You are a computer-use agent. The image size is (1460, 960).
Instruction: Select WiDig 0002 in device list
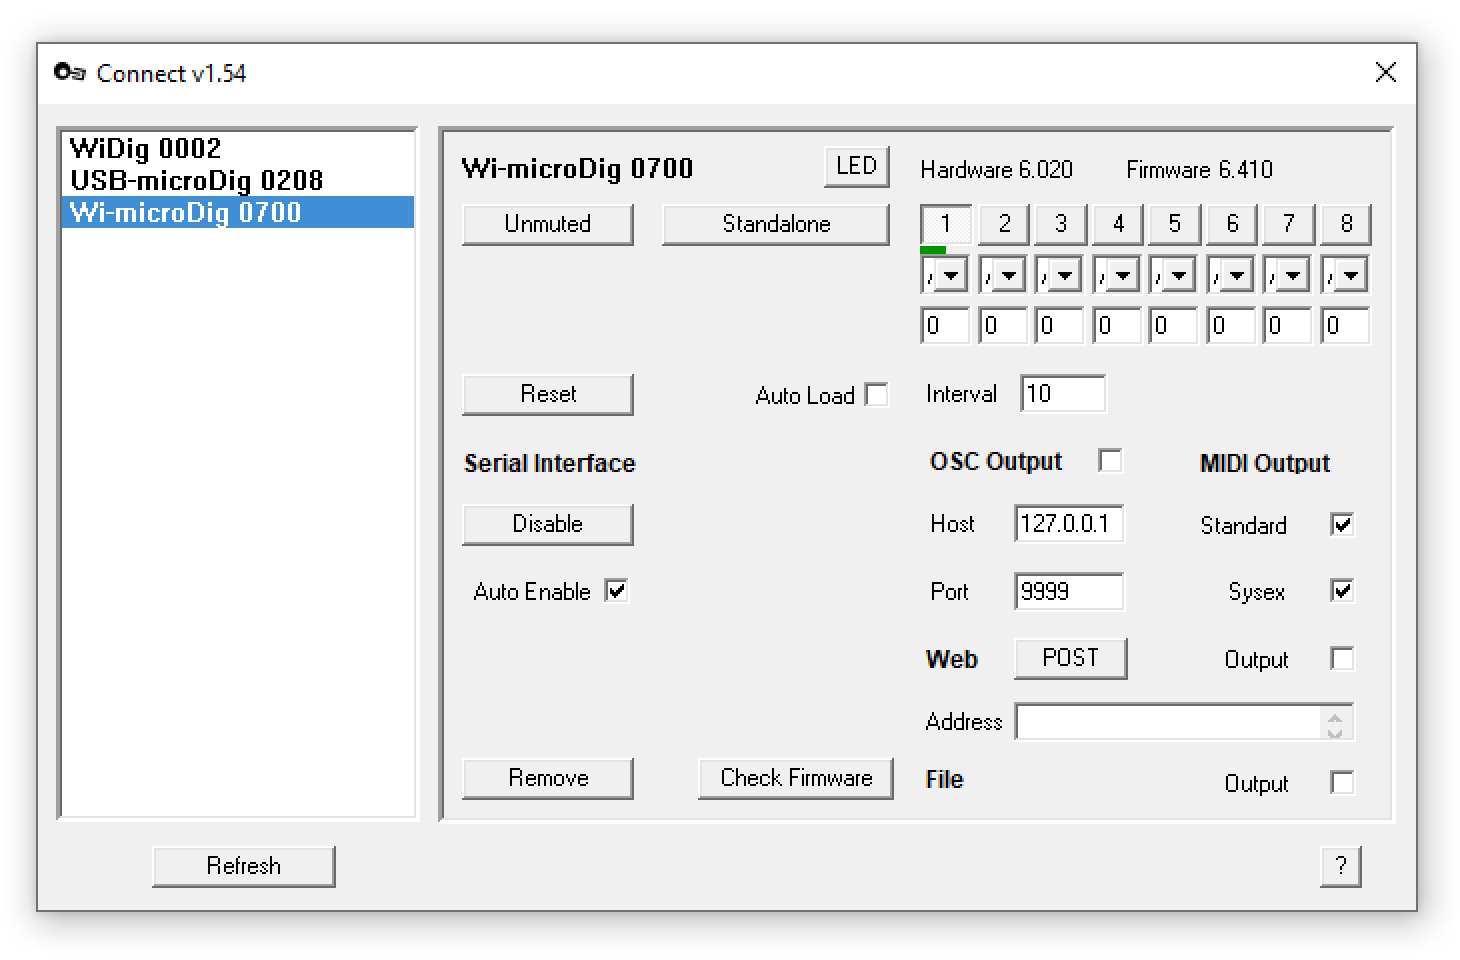(146, 149)
